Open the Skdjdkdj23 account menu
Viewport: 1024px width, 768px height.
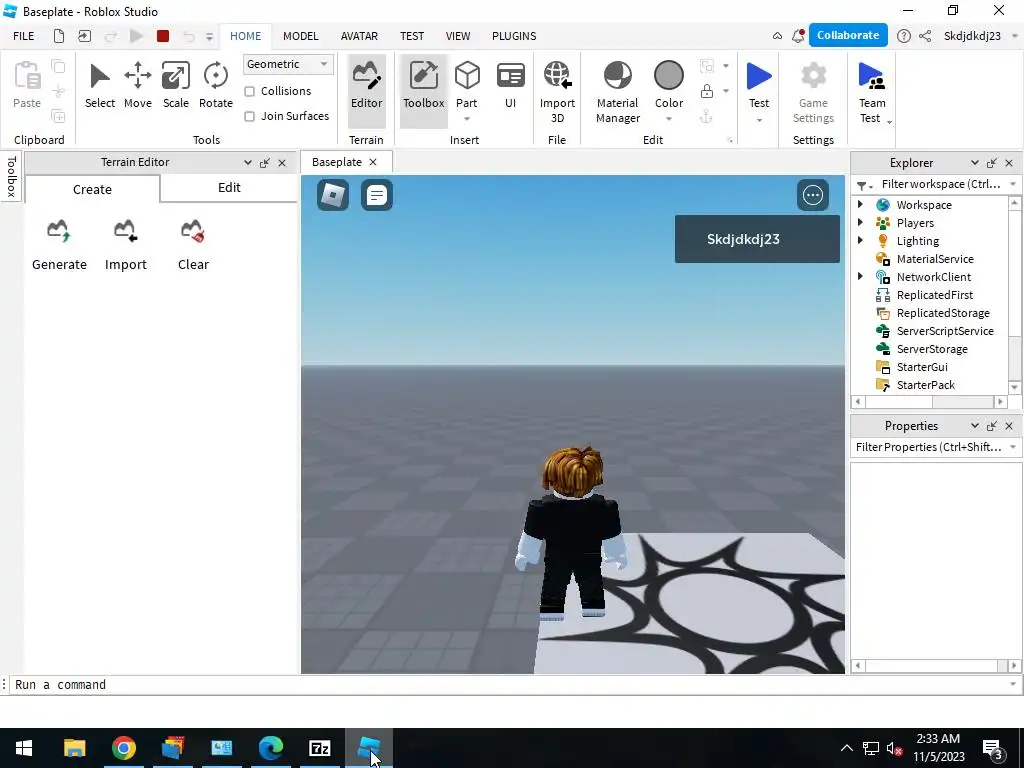pyautogui.click(x=979, y=36)
